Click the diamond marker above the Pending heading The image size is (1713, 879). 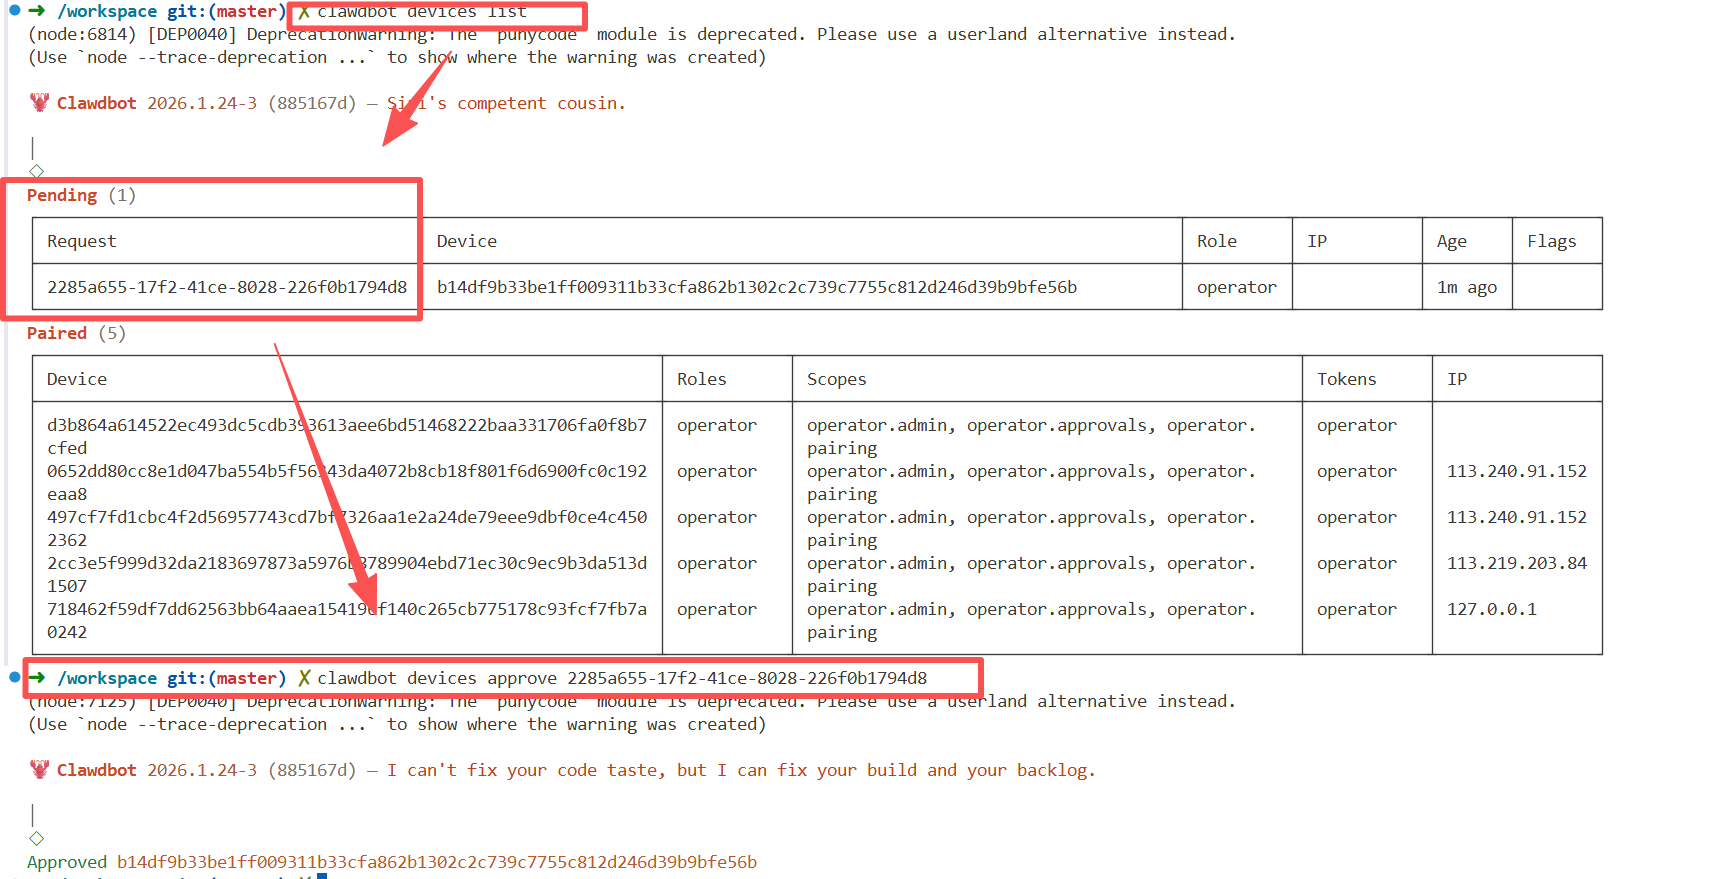(x=37, y=171)
